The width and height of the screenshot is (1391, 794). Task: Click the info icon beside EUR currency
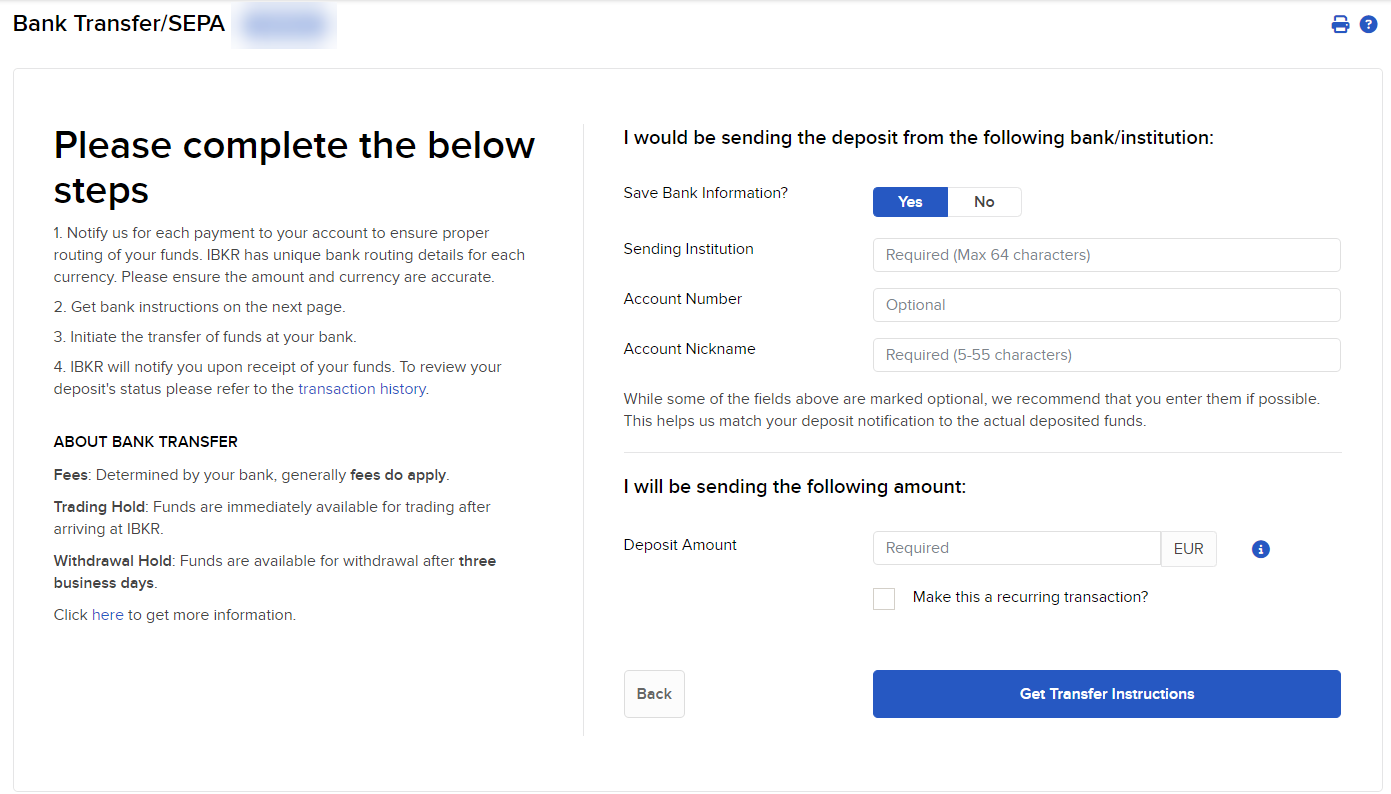tap(1261, 549)
